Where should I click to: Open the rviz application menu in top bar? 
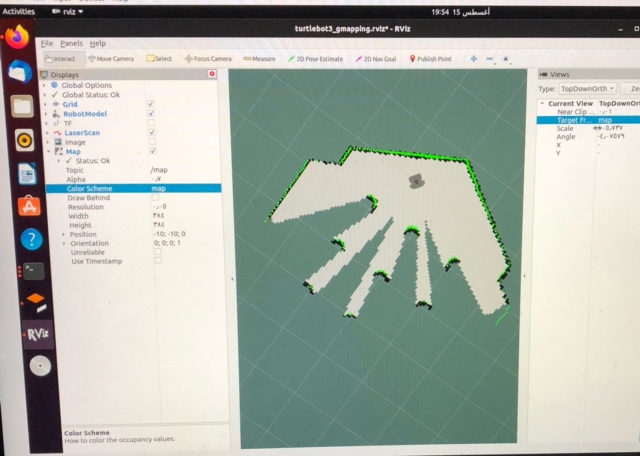[68, 12]
